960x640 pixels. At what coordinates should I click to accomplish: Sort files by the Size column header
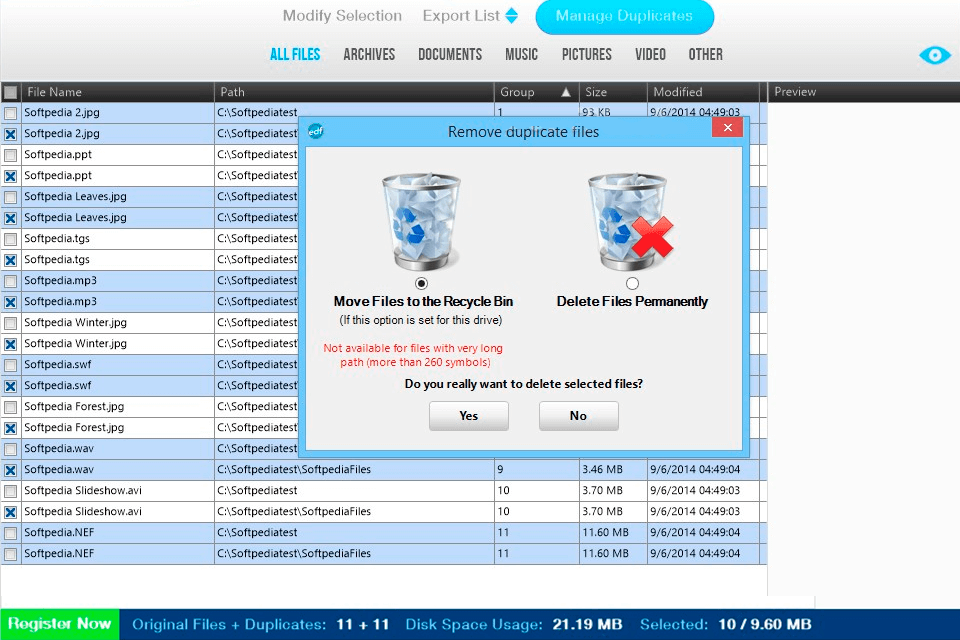point(608,91)
